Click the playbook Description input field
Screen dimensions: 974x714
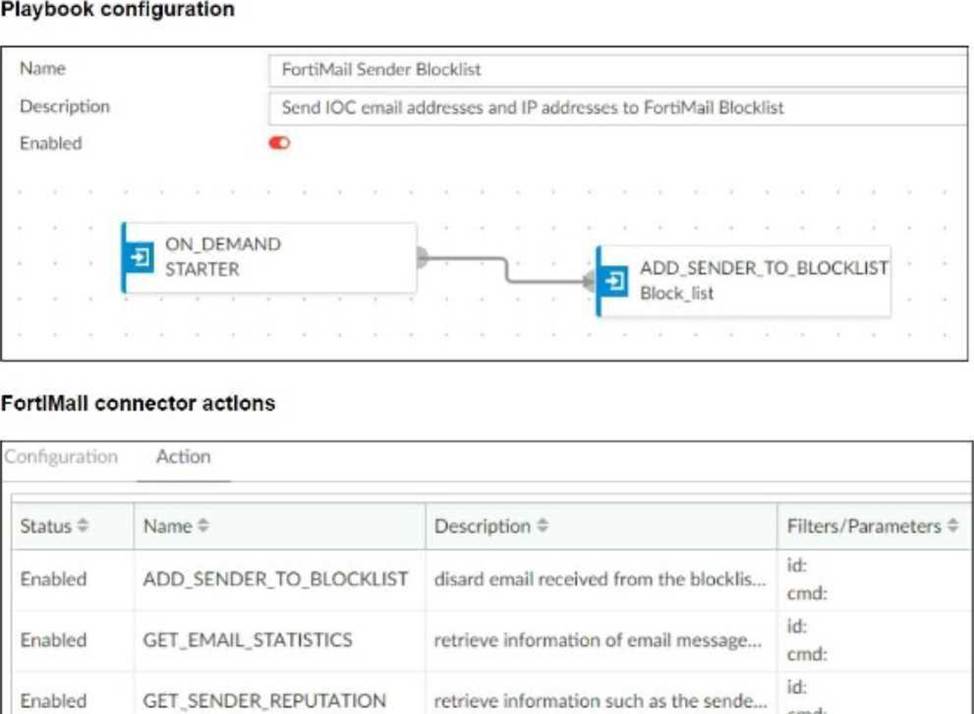click(615, 107)
